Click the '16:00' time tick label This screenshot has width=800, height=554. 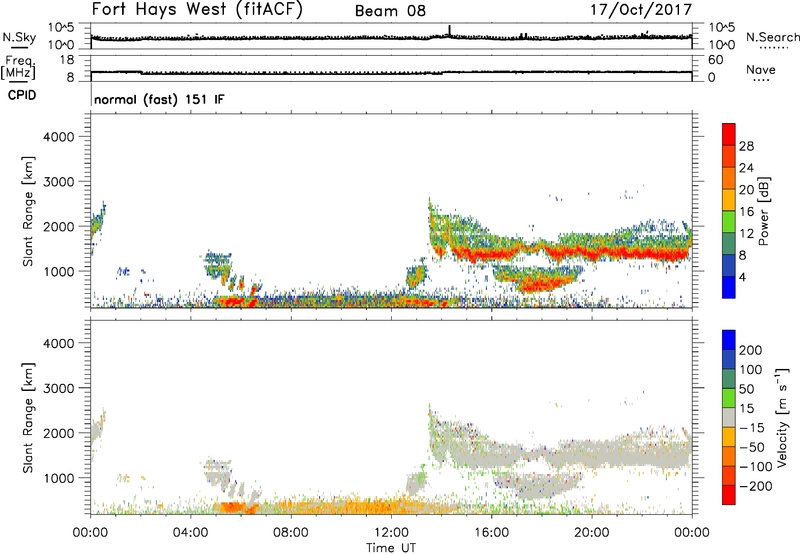(x=491, y=533)
